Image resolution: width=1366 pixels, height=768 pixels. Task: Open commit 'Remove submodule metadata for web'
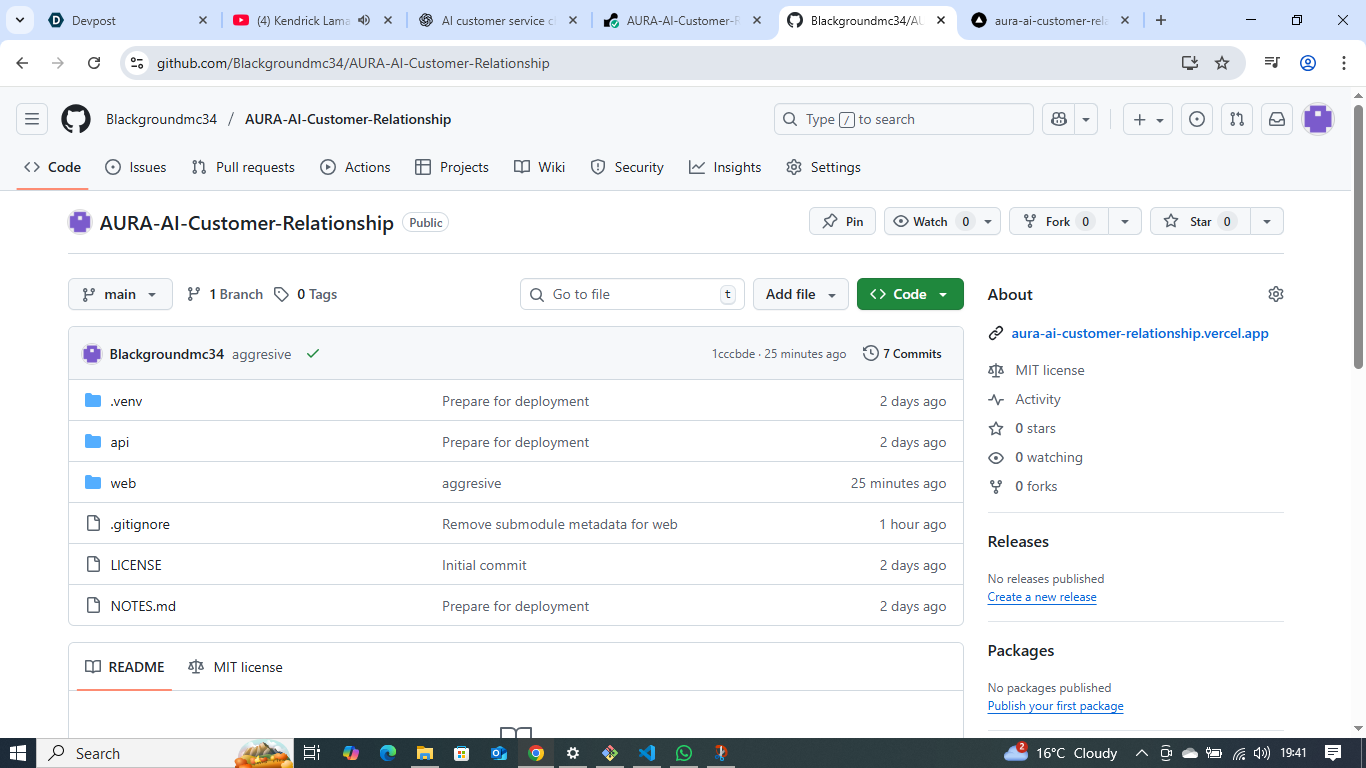click(560, 524)
